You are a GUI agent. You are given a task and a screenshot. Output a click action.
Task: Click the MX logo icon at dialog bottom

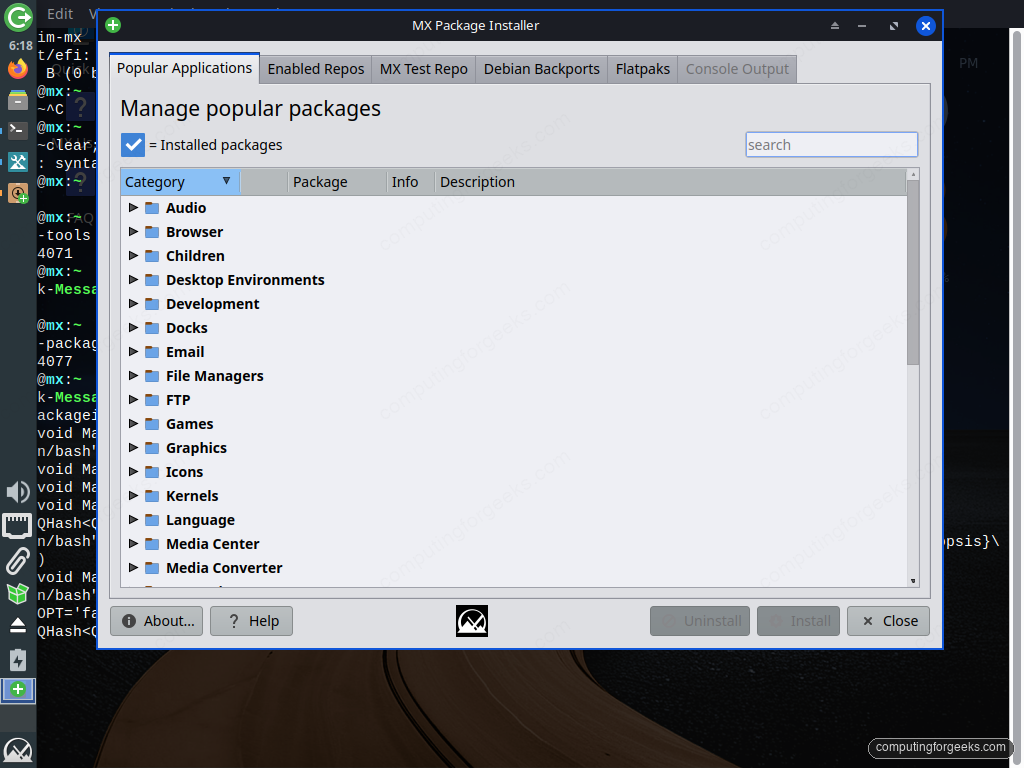click(472, 621)
